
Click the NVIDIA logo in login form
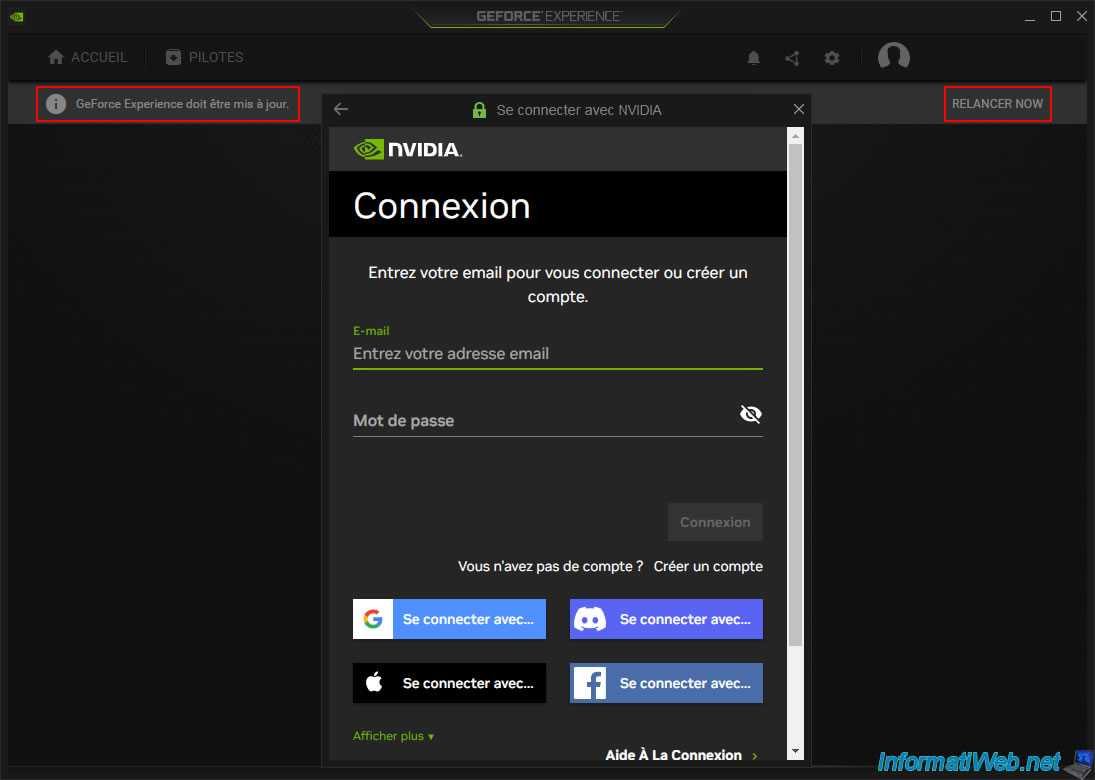pyautogui.click(x=408, y=149)
